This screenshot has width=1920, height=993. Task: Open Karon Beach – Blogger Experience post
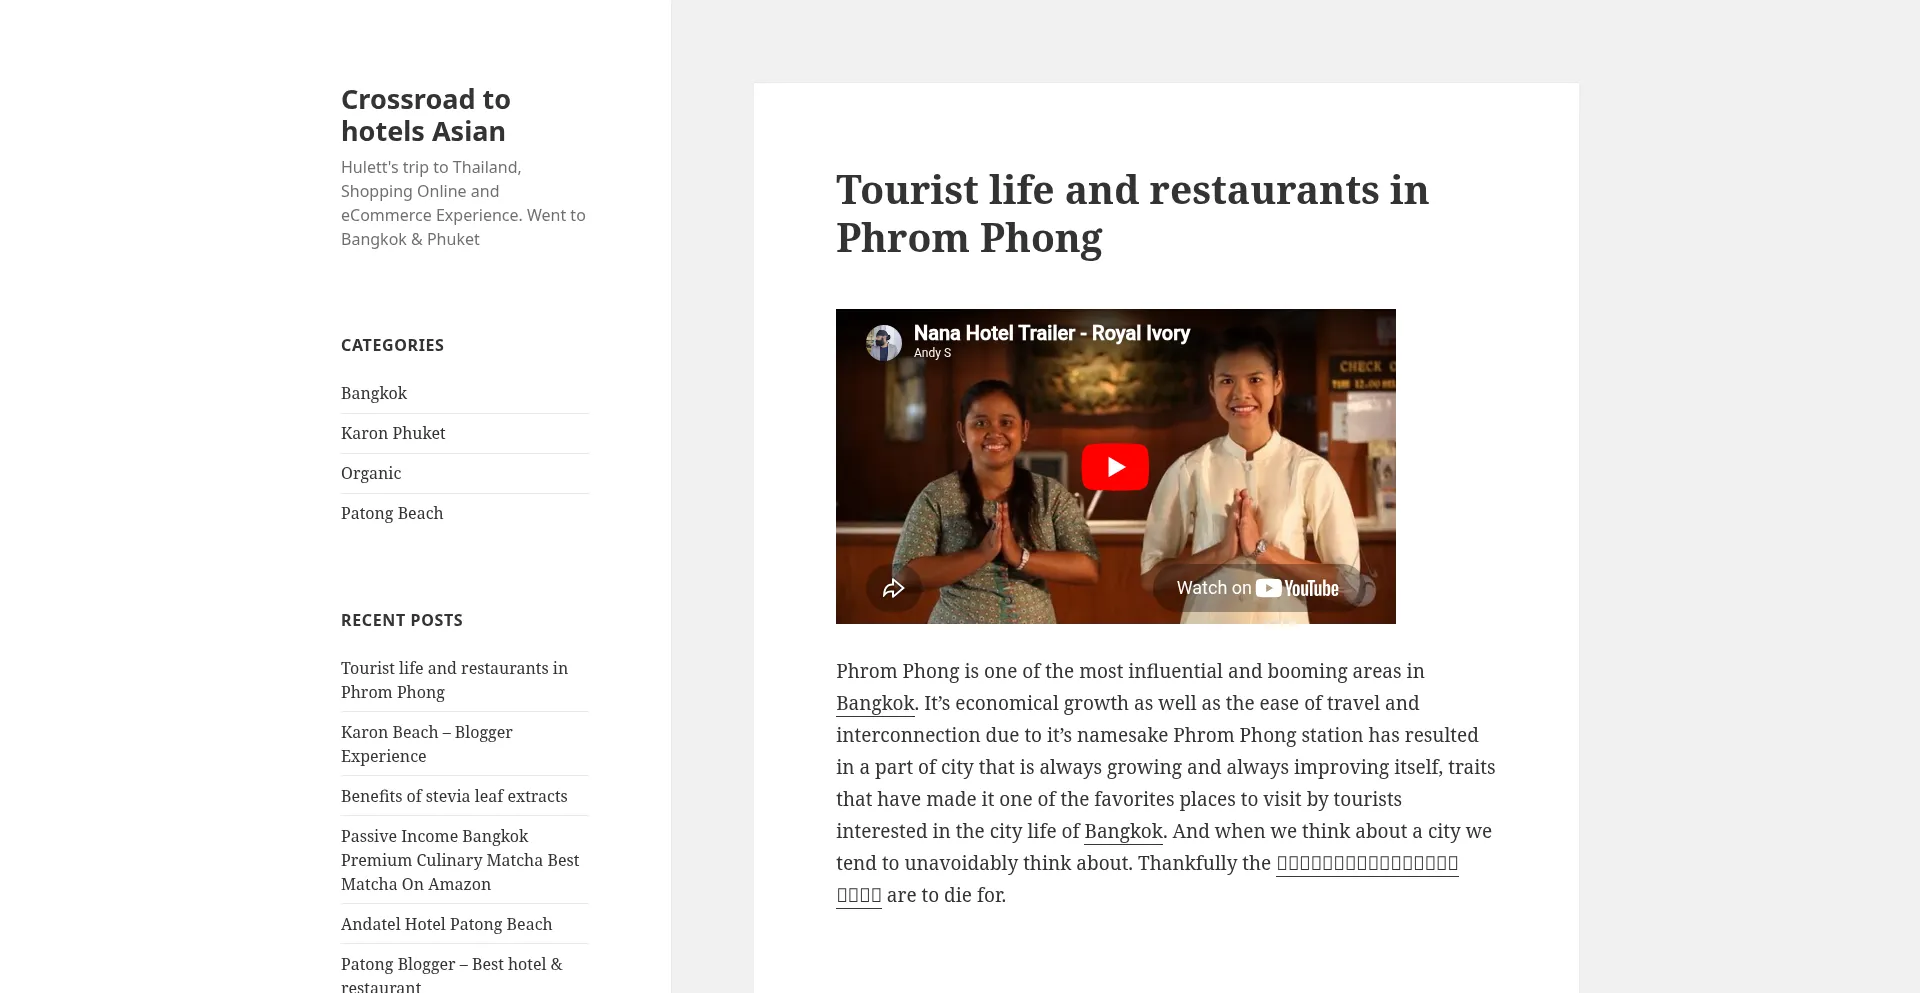click(x=427, y=744)
